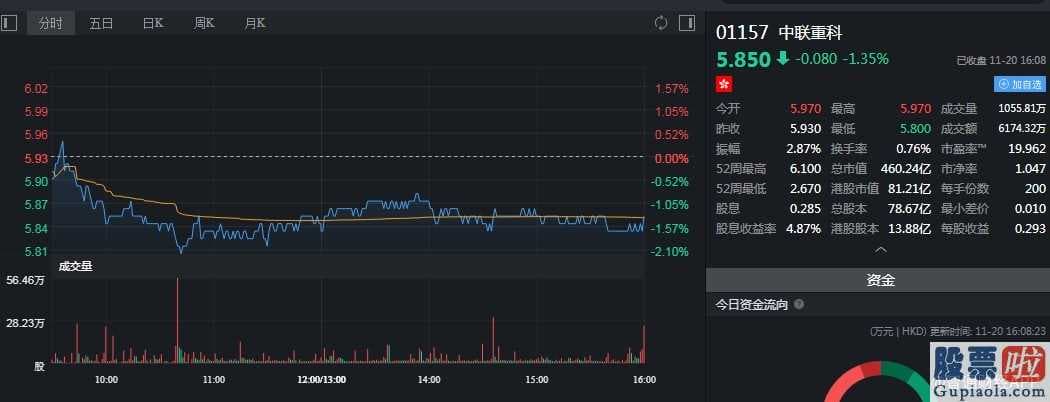Click the 成交额 value 6174.32万

tap(1022, 129)
